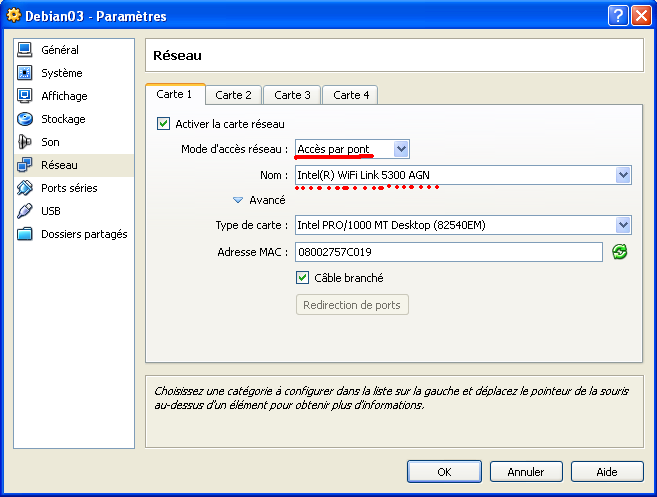Select USB category label
The image size is (657, 497).
51,211
